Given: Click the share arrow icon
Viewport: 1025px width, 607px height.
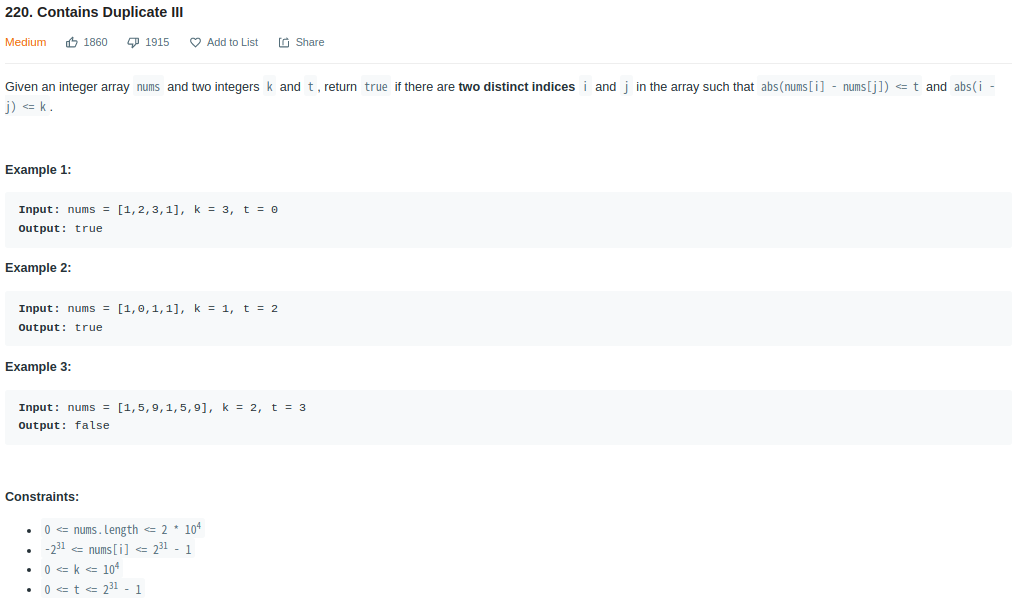Looking at the screenshot, I should [x=284, y=42].
